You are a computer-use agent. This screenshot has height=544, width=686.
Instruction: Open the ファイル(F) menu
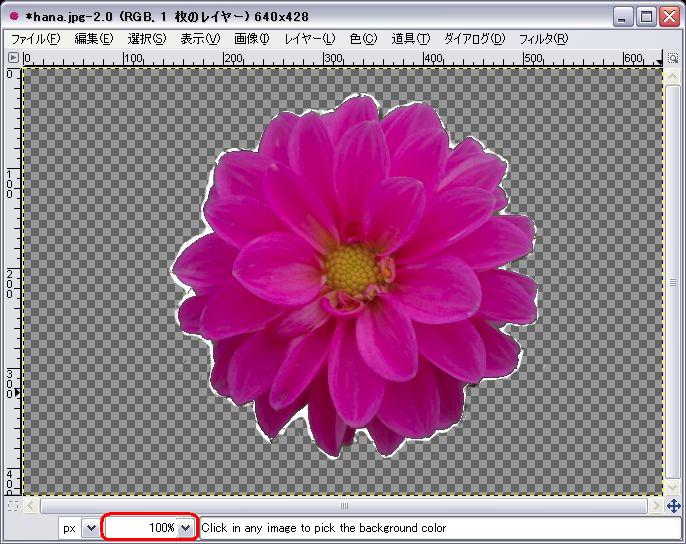(35, 39)
